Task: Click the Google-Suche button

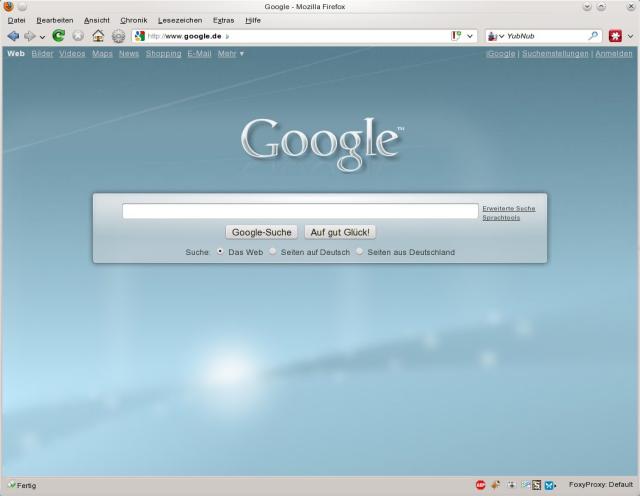Action: pos(262,232)
